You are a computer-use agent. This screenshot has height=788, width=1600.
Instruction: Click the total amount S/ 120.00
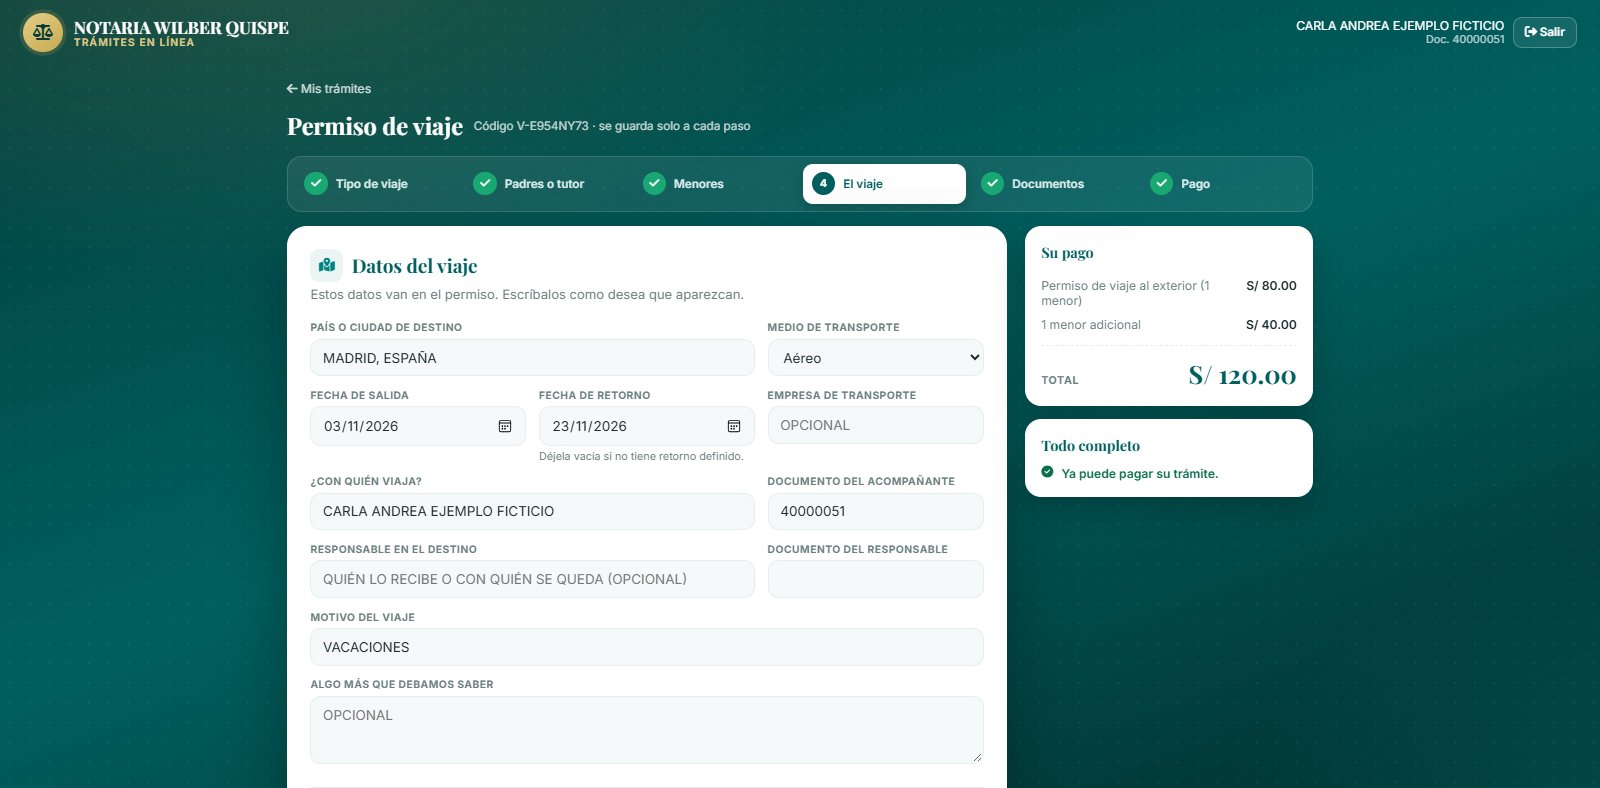tap(1242, 376)
